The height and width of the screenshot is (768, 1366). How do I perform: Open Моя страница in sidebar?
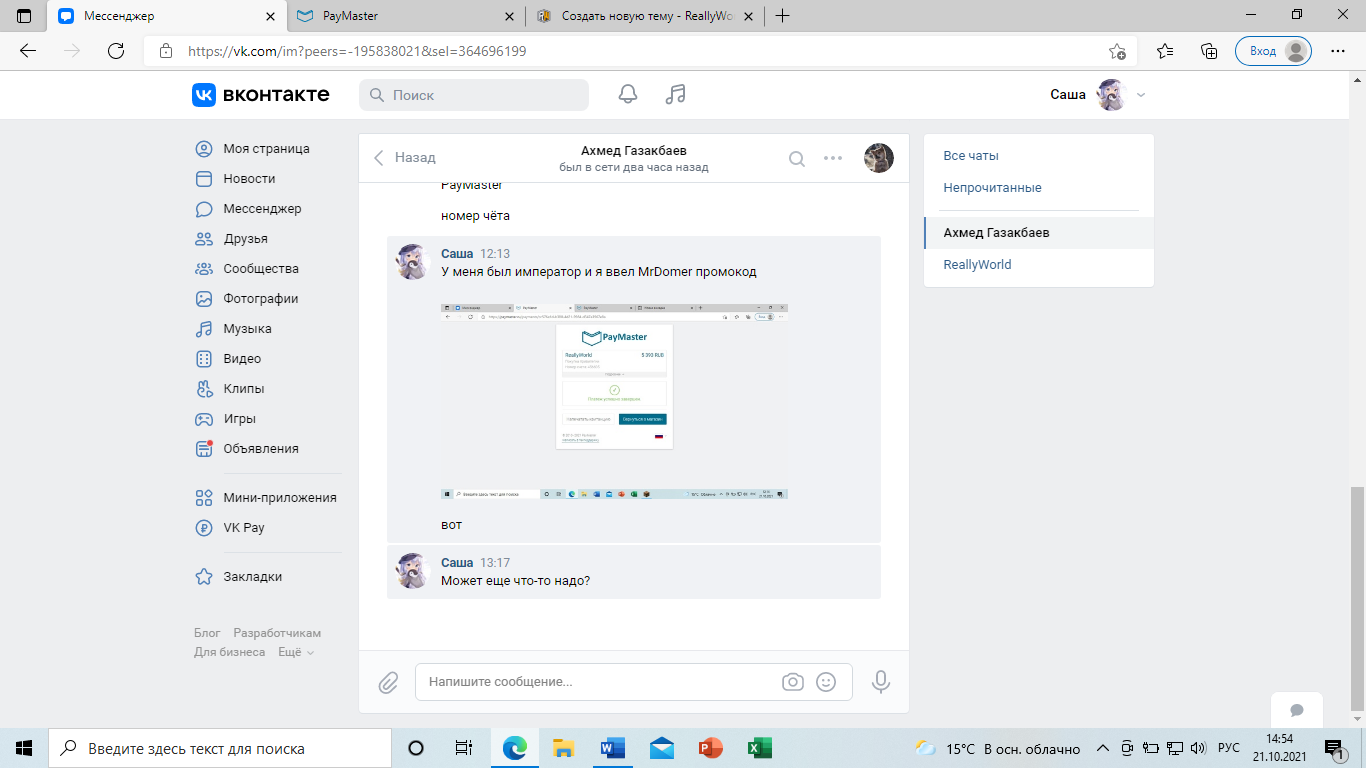pyautogui.click(x=267, y=149)
